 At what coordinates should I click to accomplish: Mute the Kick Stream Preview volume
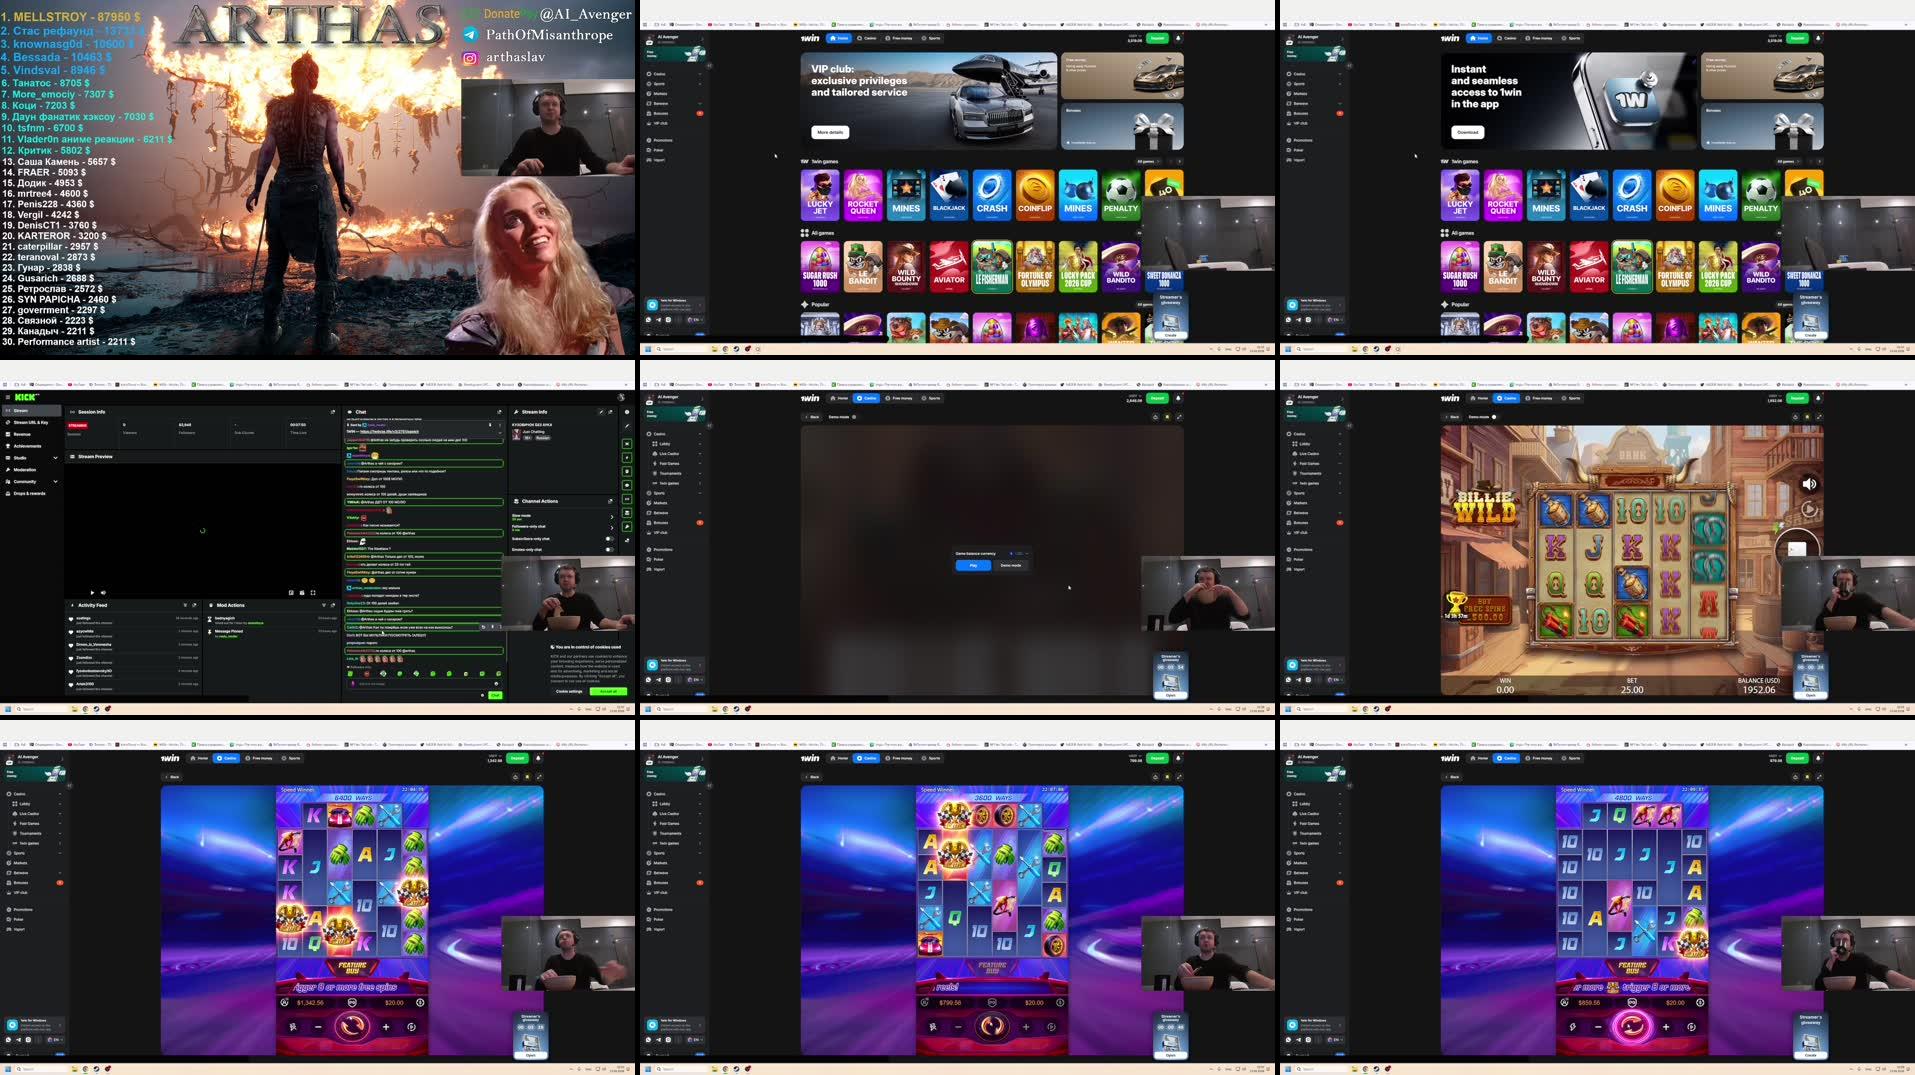(103, 592)
